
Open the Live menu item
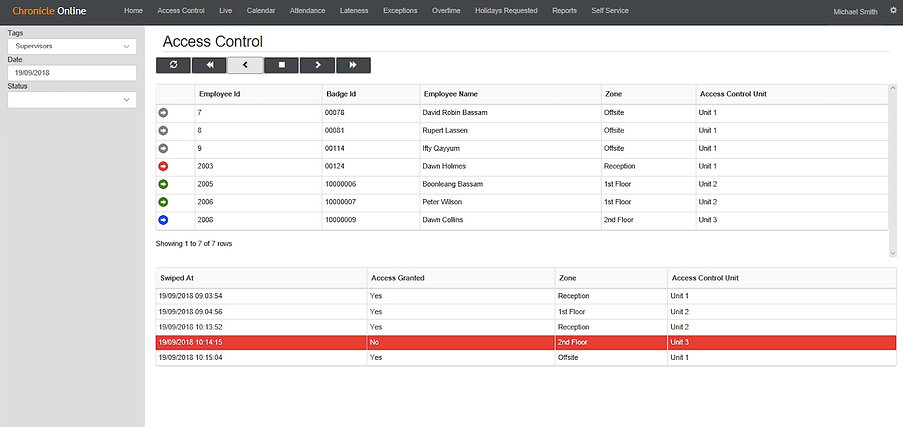tap(226, 11)
